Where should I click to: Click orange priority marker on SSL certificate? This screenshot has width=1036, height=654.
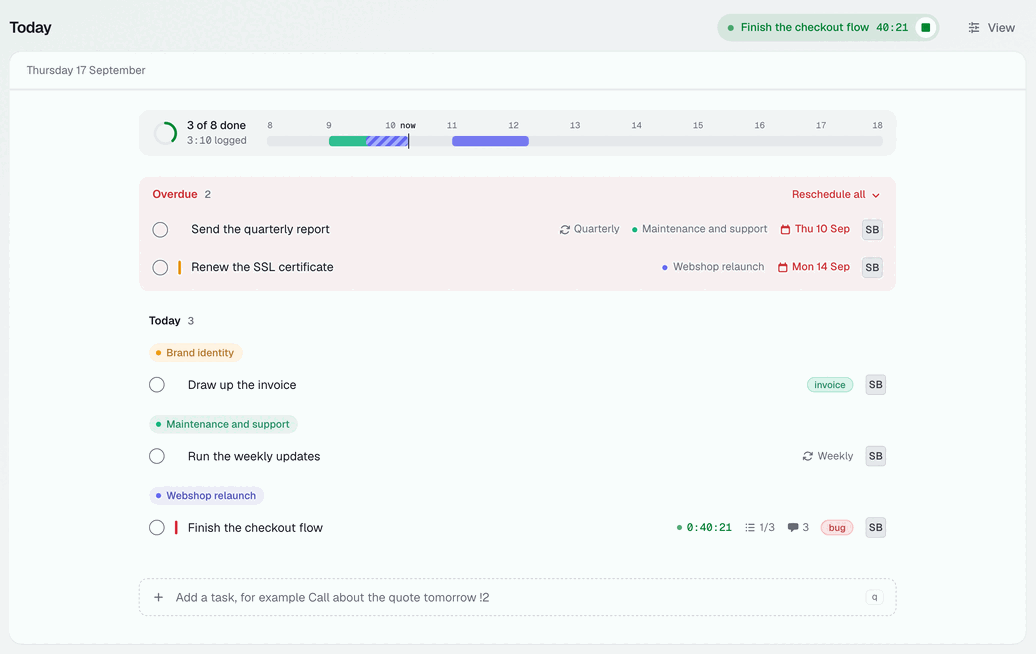179,268
